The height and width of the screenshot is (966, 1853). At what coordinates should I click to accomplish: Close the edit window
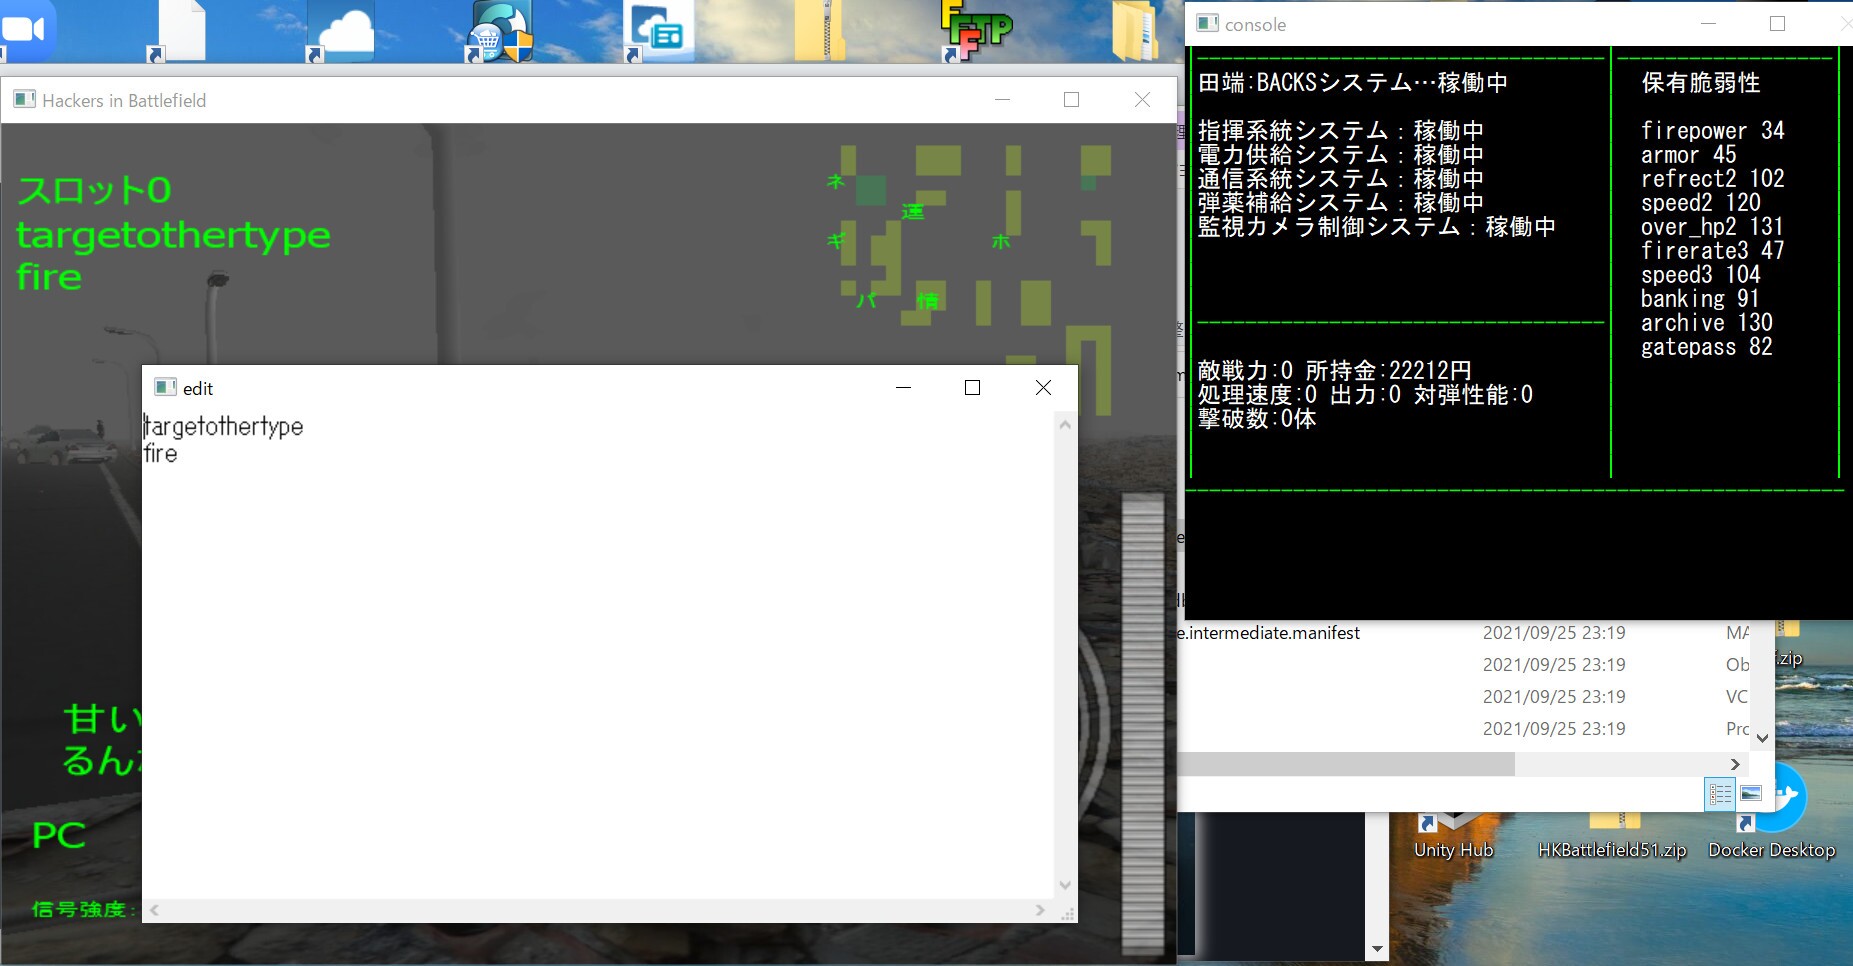tap(1043, 388)
